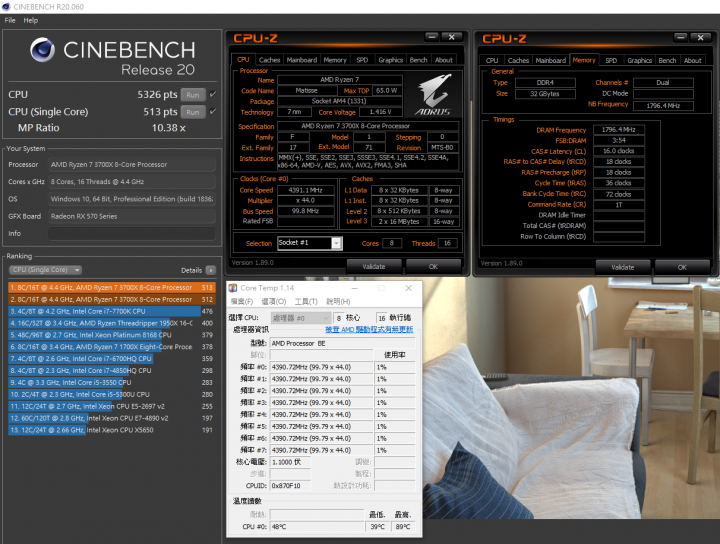The height and width of the screenshot is (544, 720).
Task: Open About tab in right CPU-Z
Action: (x=692, y=60)
